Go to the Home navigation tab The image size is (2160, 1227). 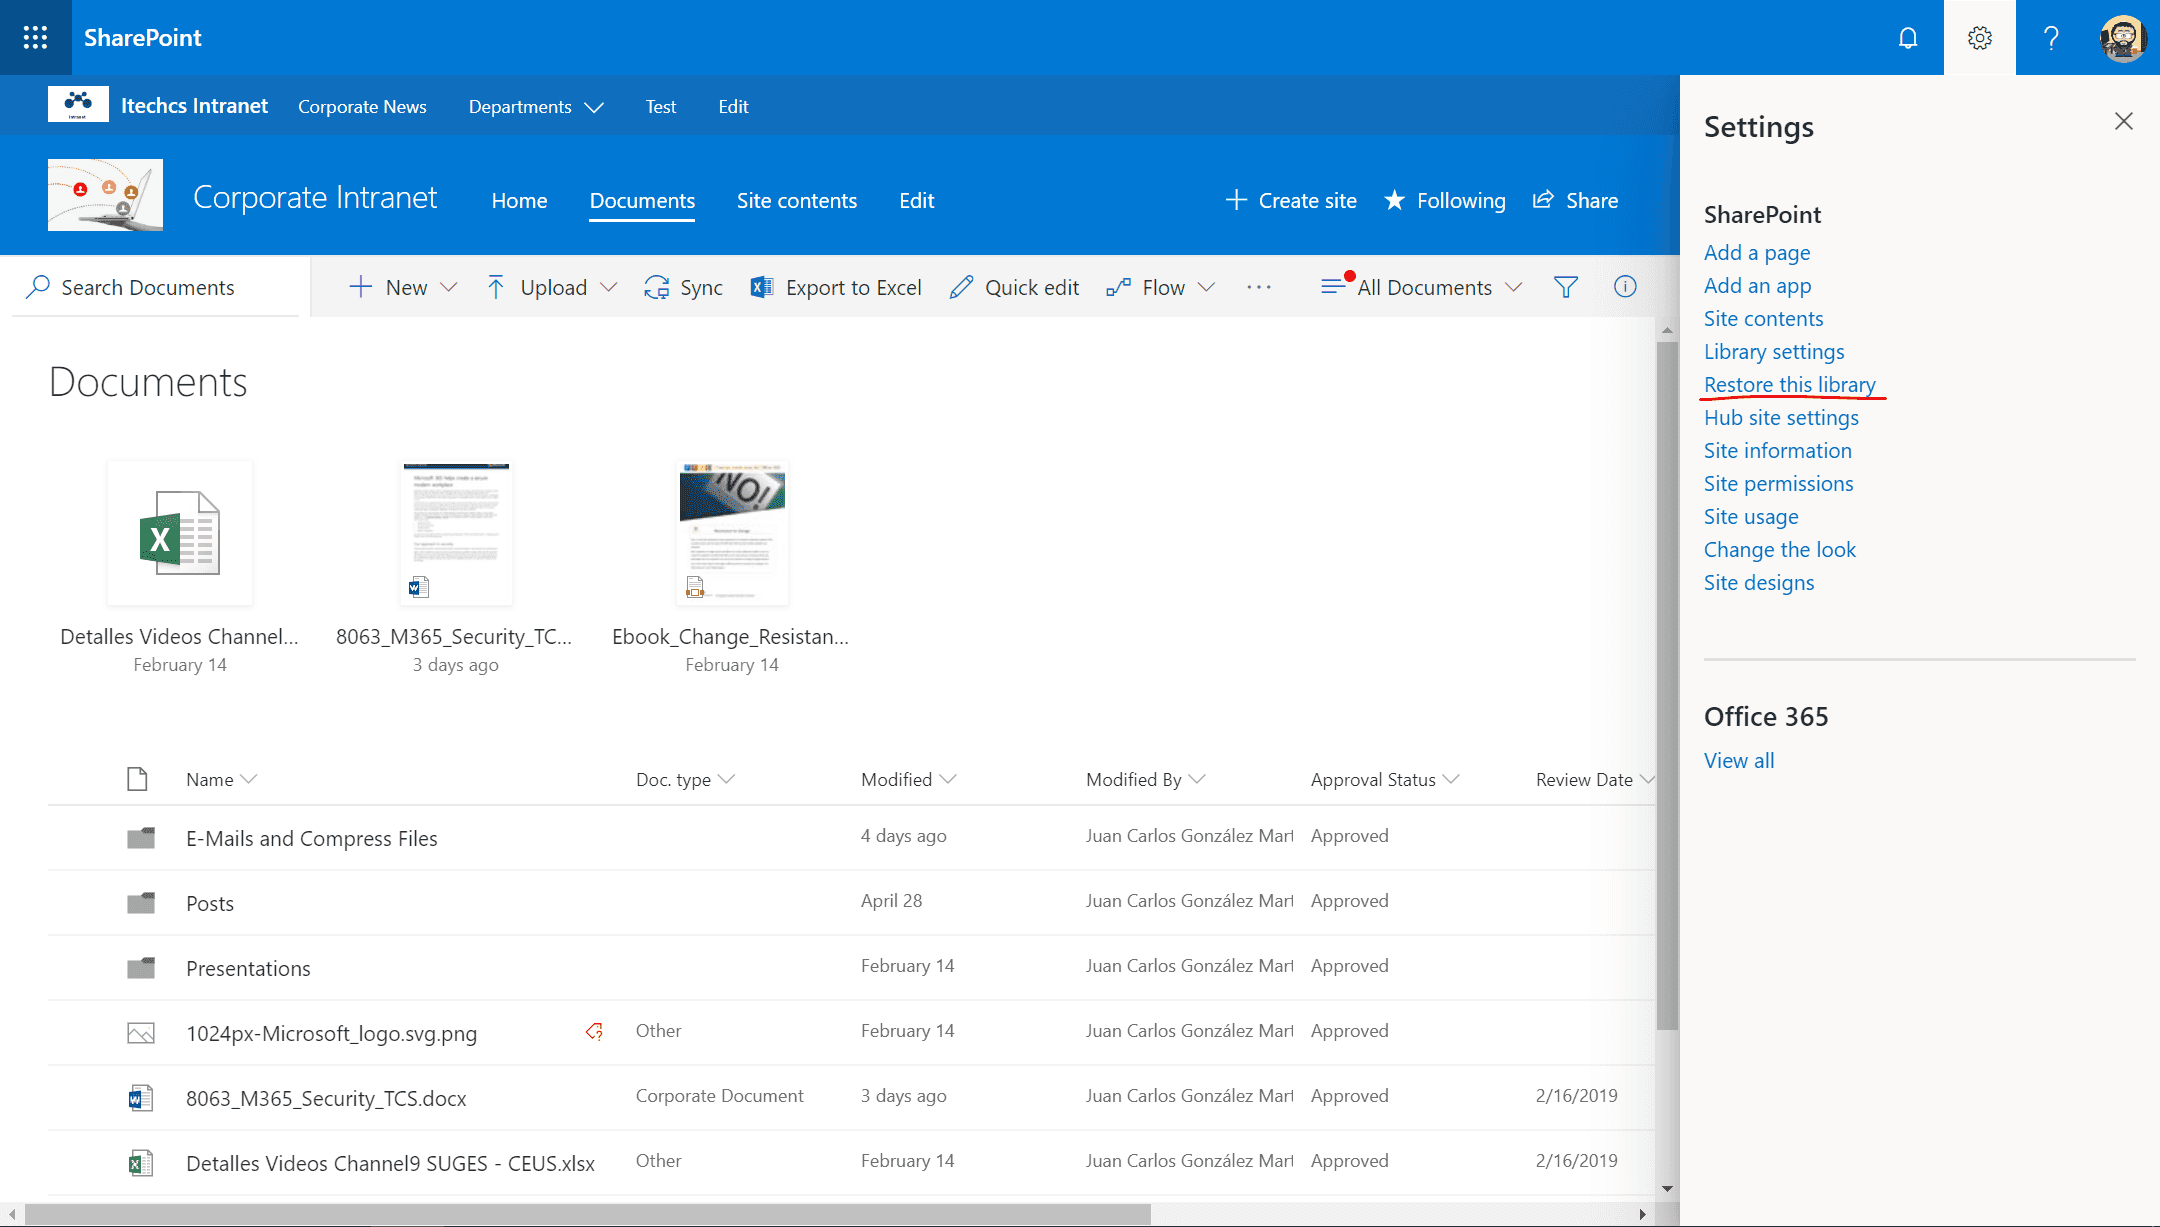[519, 200]
